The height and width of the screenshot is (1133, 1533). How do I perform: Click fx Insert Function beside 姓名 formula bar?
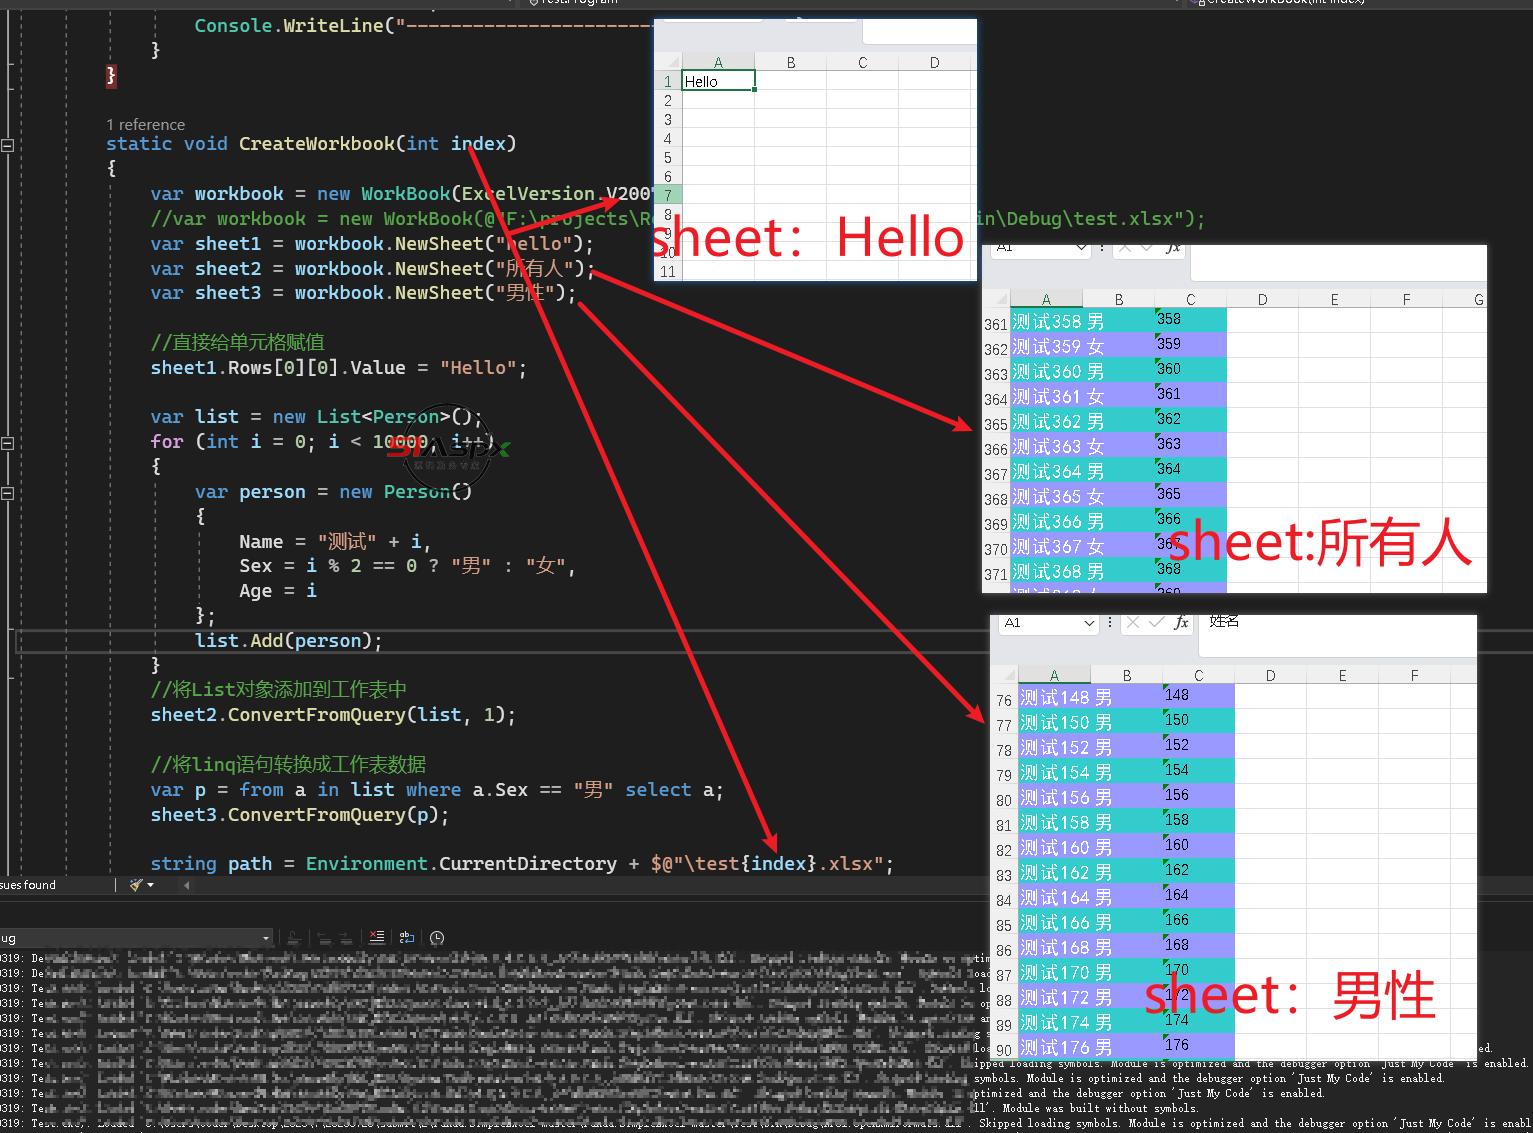click(x=1181, y=623)
